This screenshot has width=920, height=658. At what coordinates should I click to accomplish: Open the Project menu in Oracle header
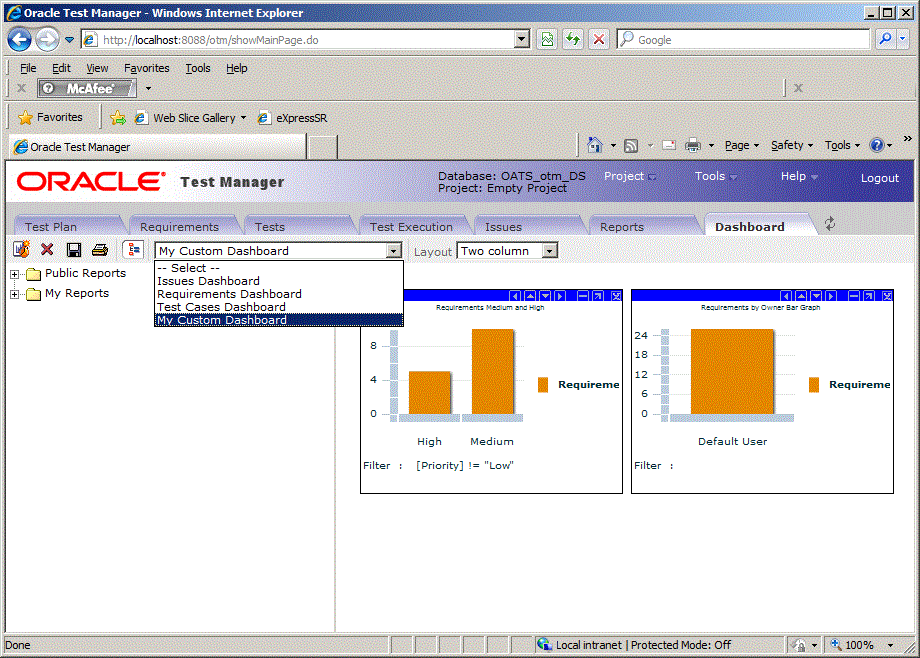coord(630,176)
